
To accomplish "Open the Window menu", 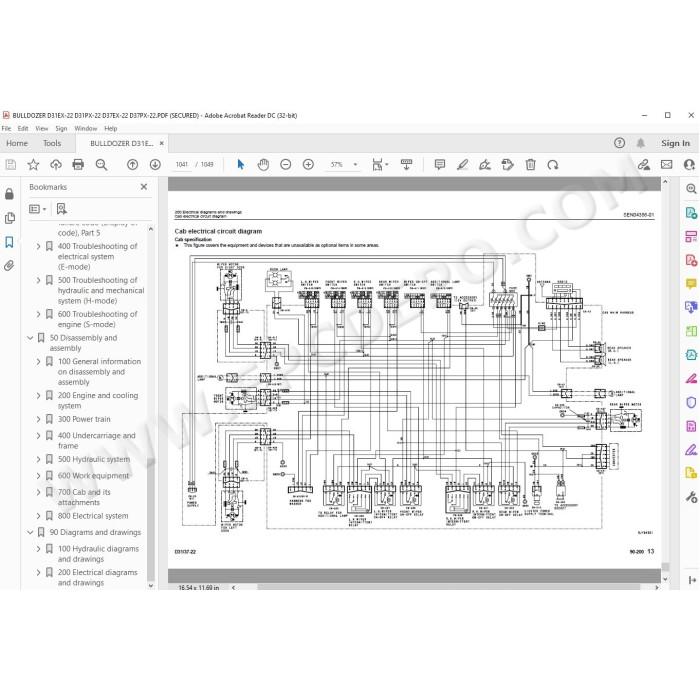I will tap(86, 129).
